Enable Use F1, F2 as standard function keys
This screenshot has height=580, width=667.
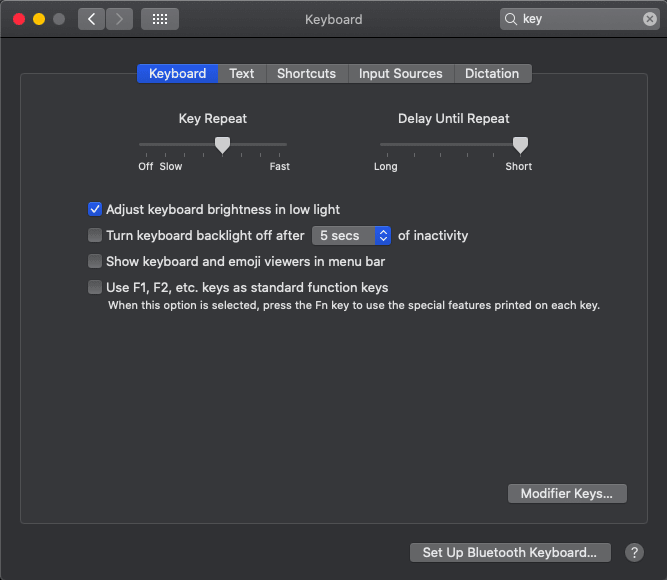pyautogui.click(x=95, y=287)
